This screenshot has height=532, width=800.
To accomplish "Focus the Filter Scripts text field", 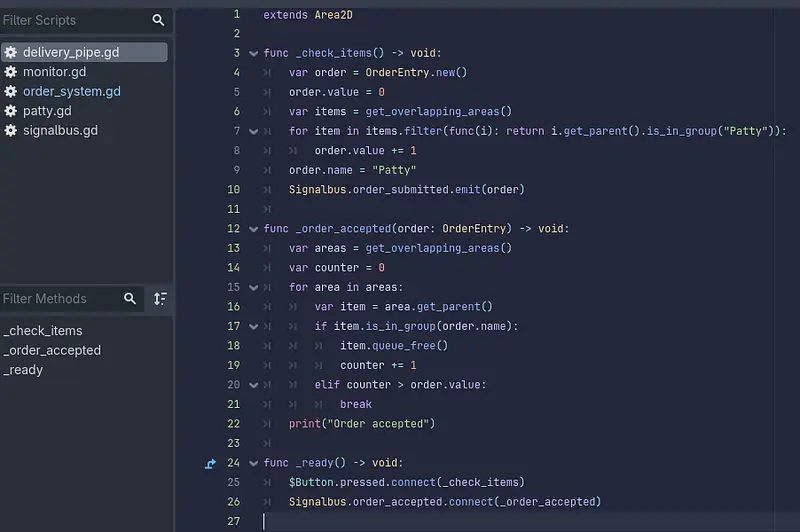I will click(x=70, y=20).
